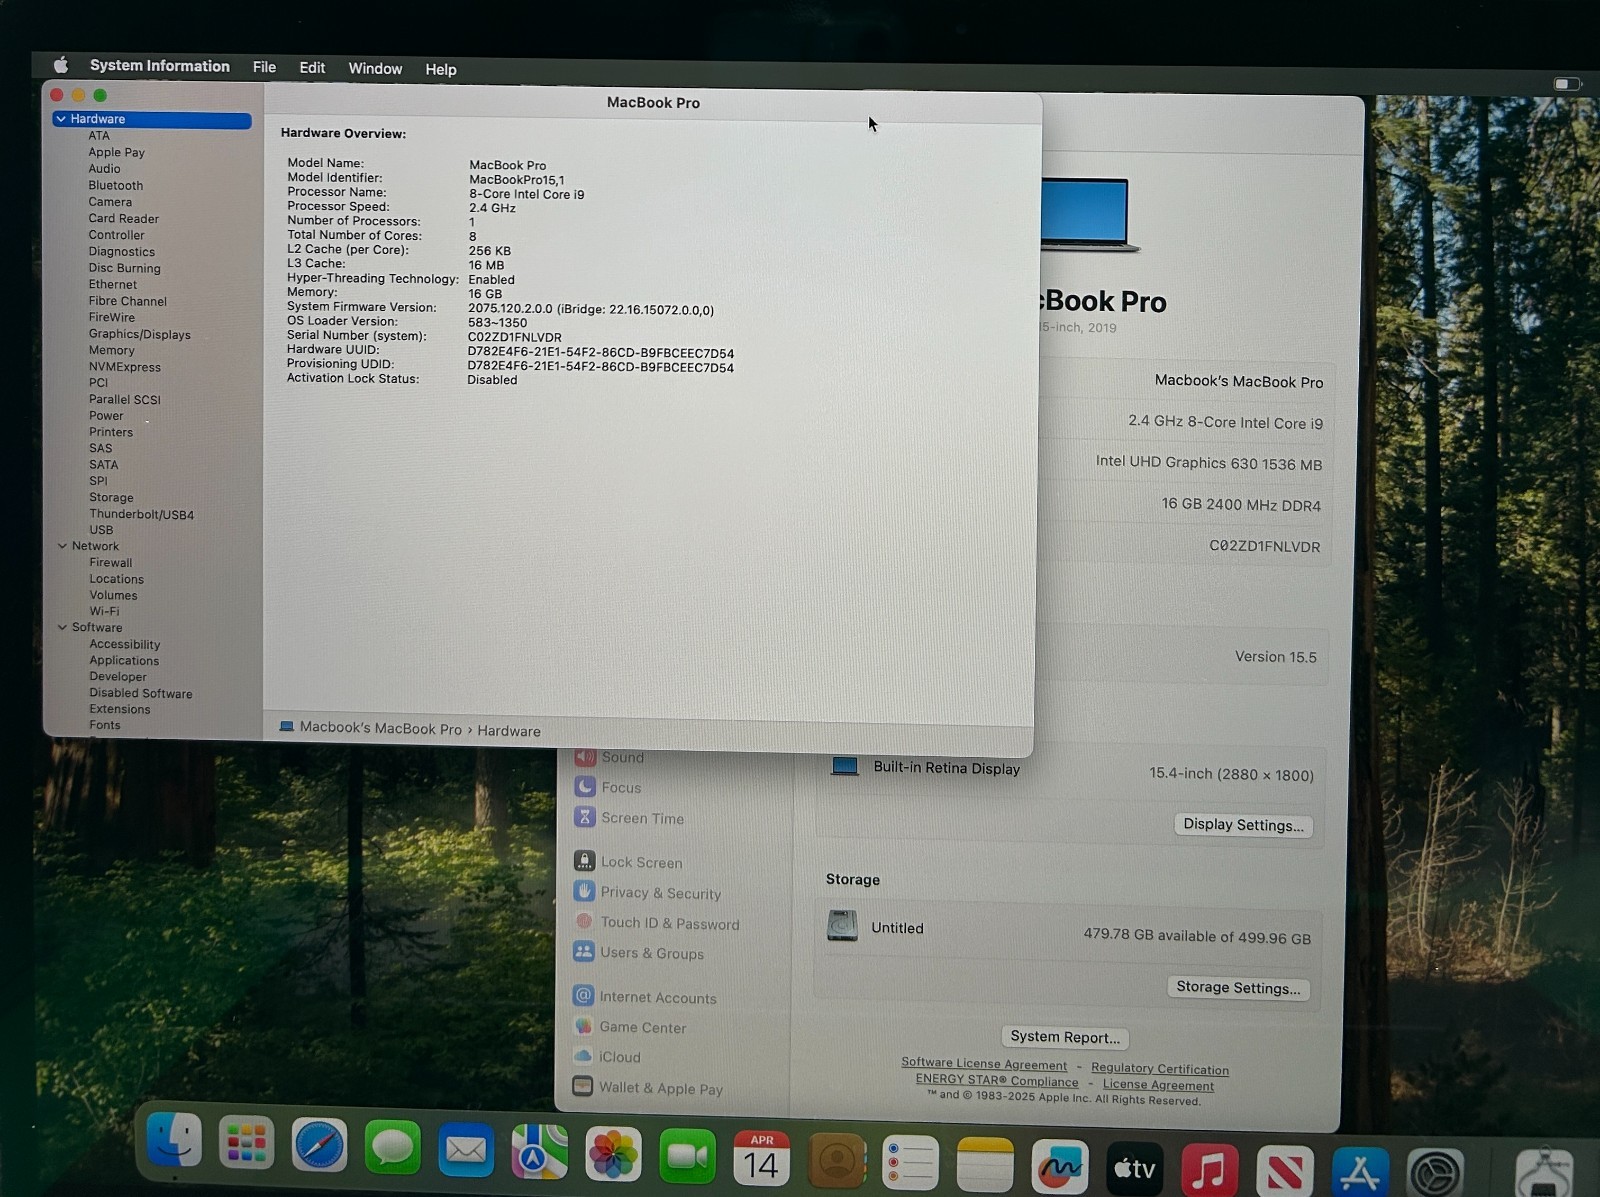Click the Storage Settings button
The height and width of the screenshot is (1197, 1600).
pyautogui.click(x=1238, y=988)
